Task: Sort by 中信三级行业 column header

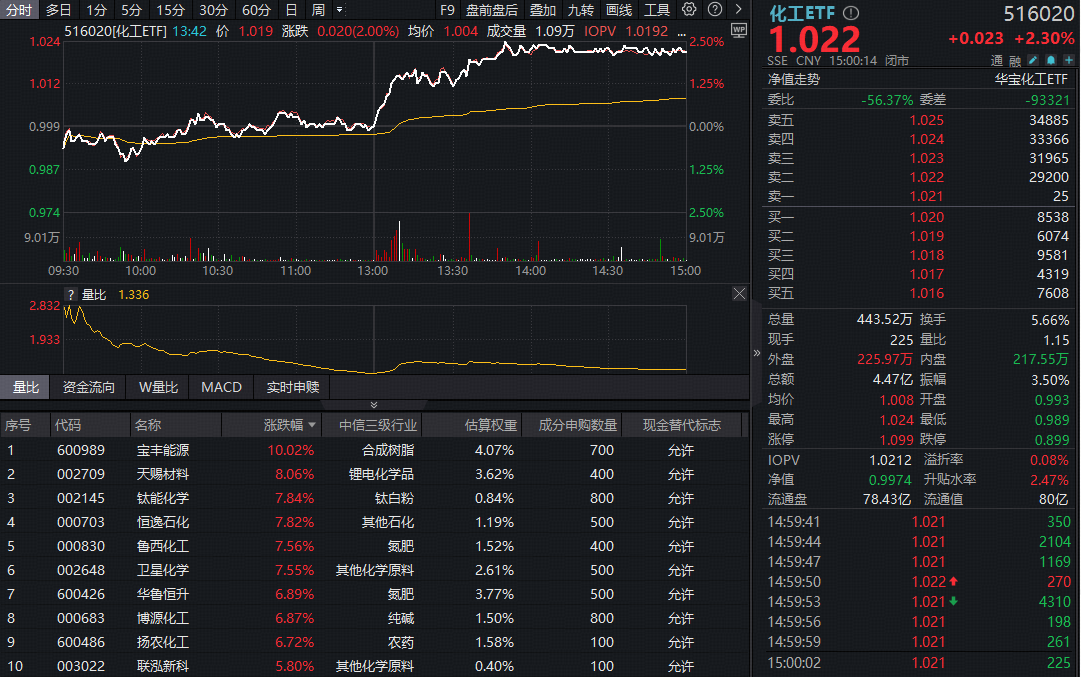Action: point(378,425)
